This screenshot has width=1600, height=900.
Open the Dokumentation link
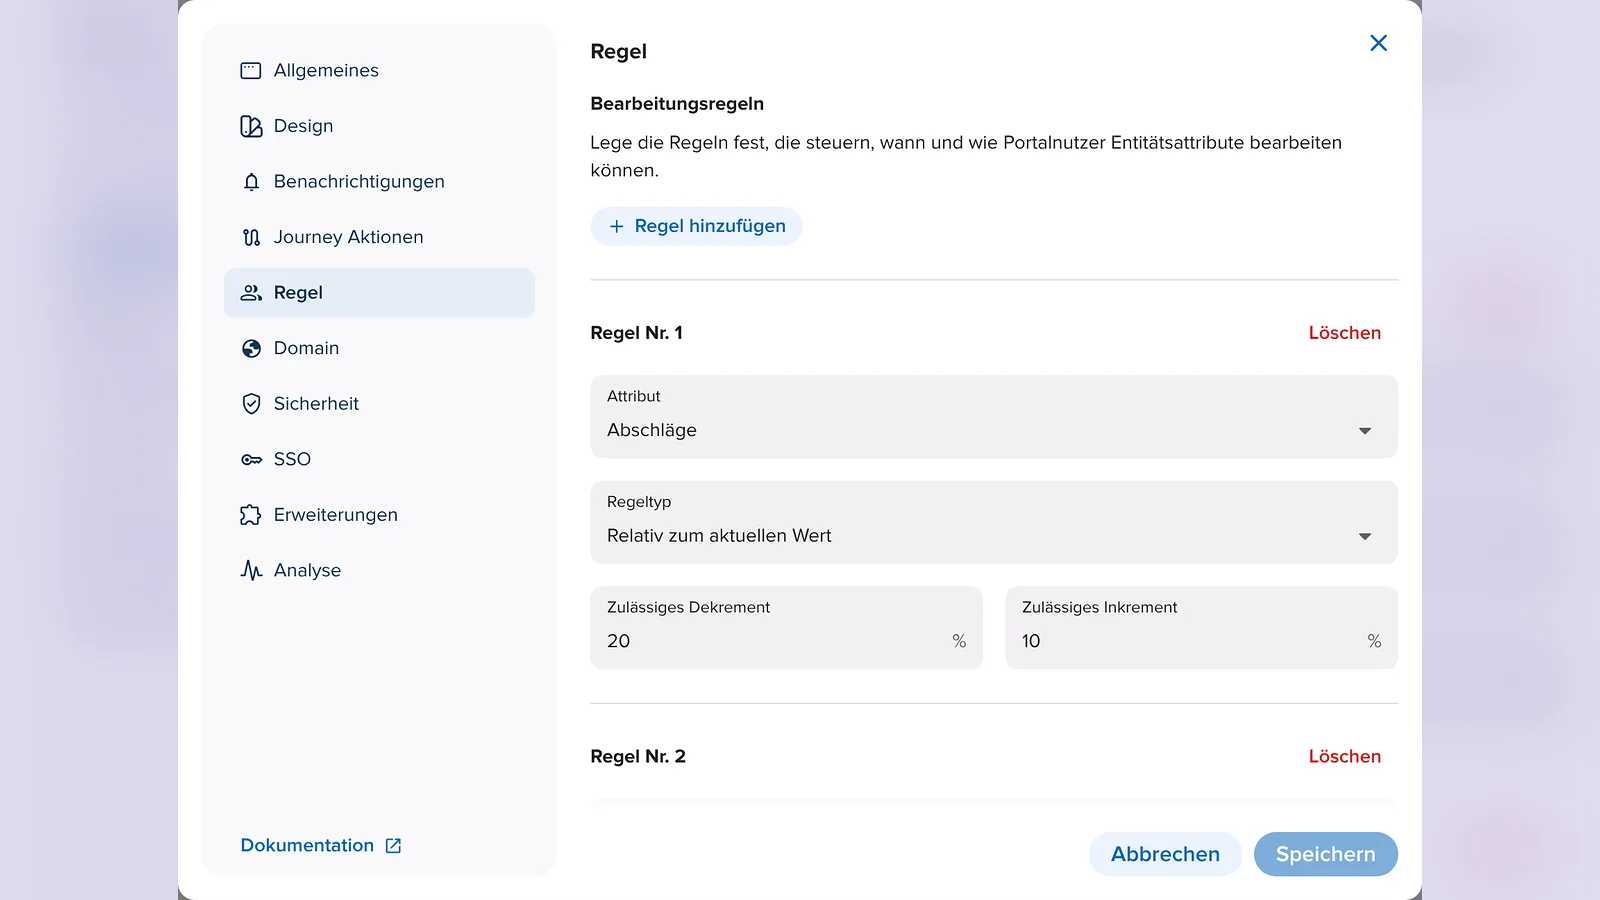click(x=320, y=846)
